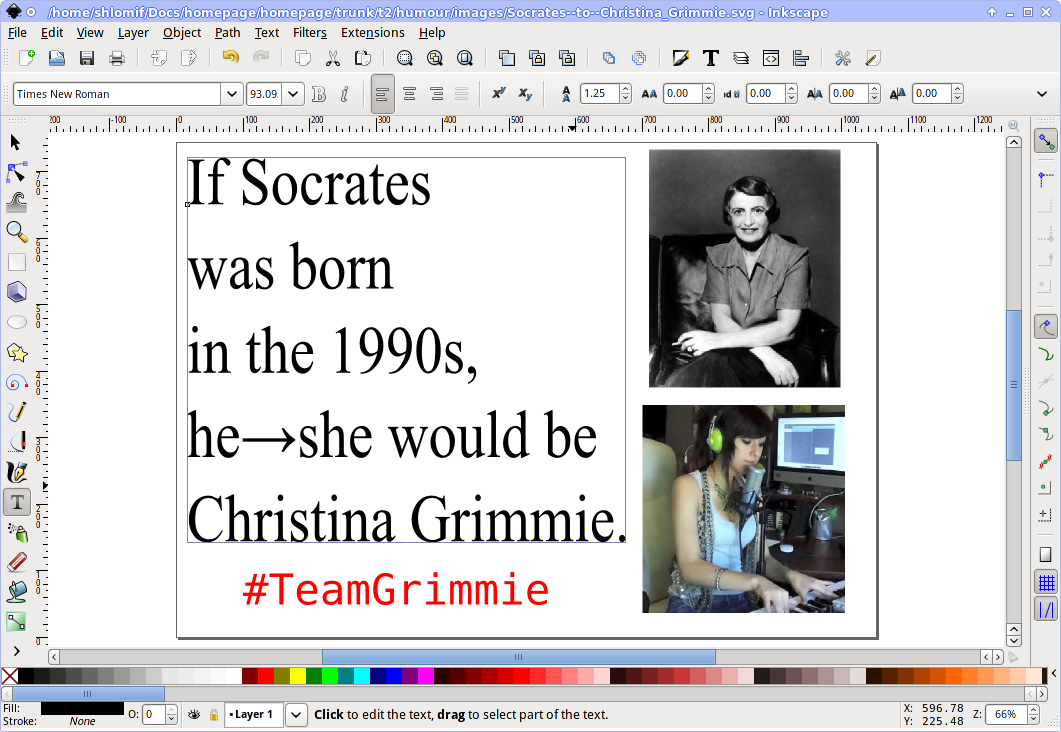Open the Path menu
The height and width of the screenshot is (732, 1061).
[x=227, y=32]
